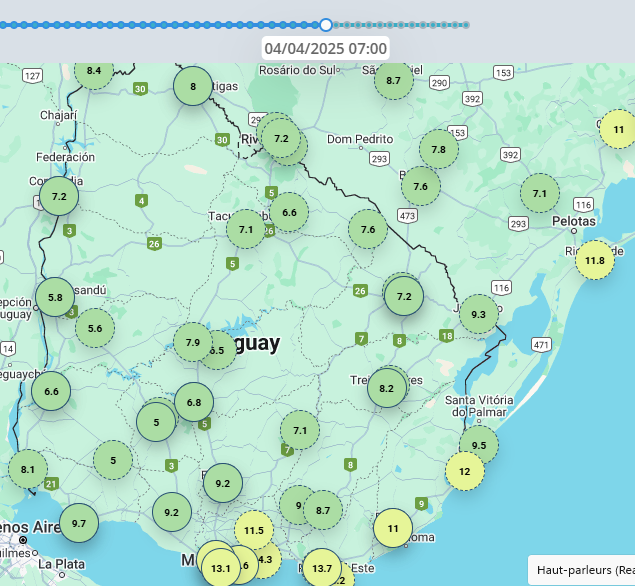Viewport: 635px width, 586px height.
Task: Click the timeline slider handle at 07:00
Action: coord(326,25)
